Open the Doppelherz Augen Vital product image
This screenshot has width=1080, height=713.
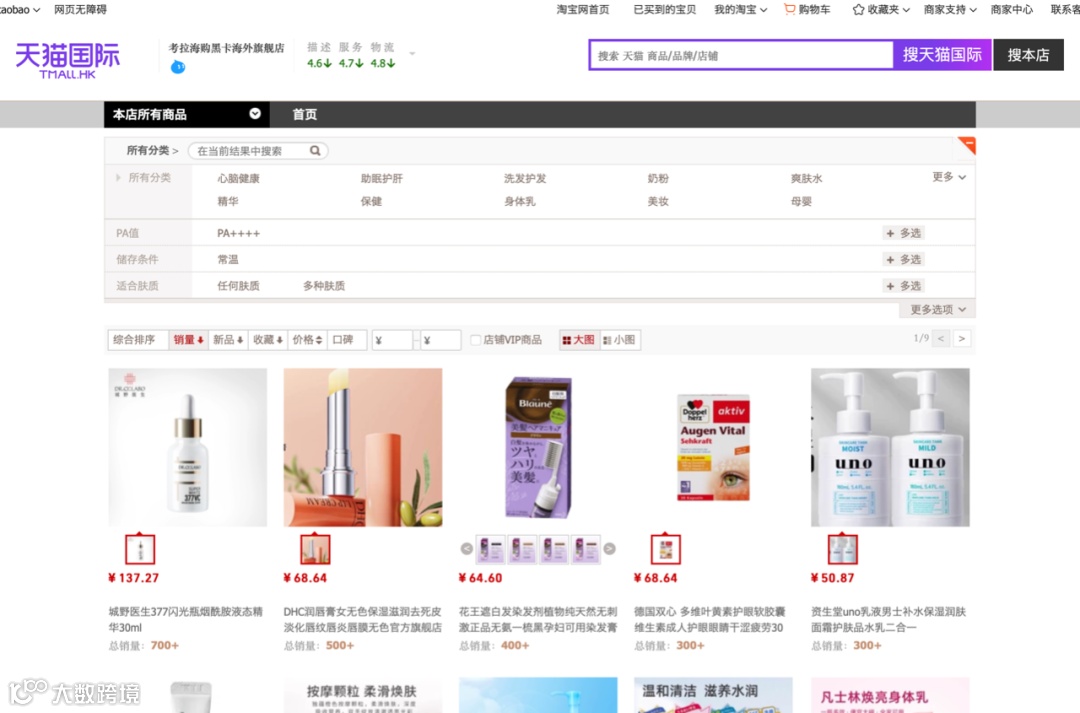[x=714, y=447]
